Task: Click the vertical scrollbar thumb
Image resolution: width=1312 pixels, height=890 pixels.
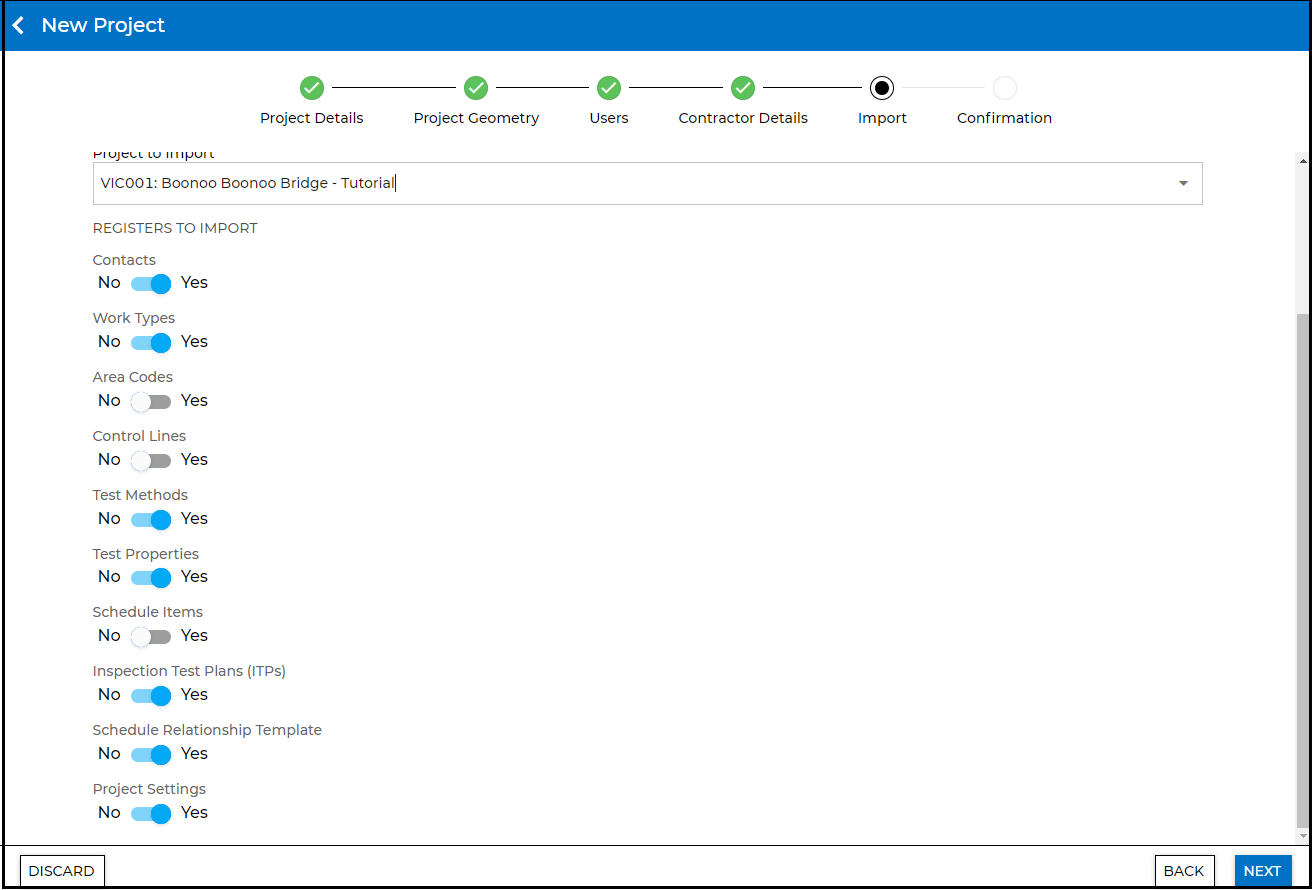Action: point(1301,570)
